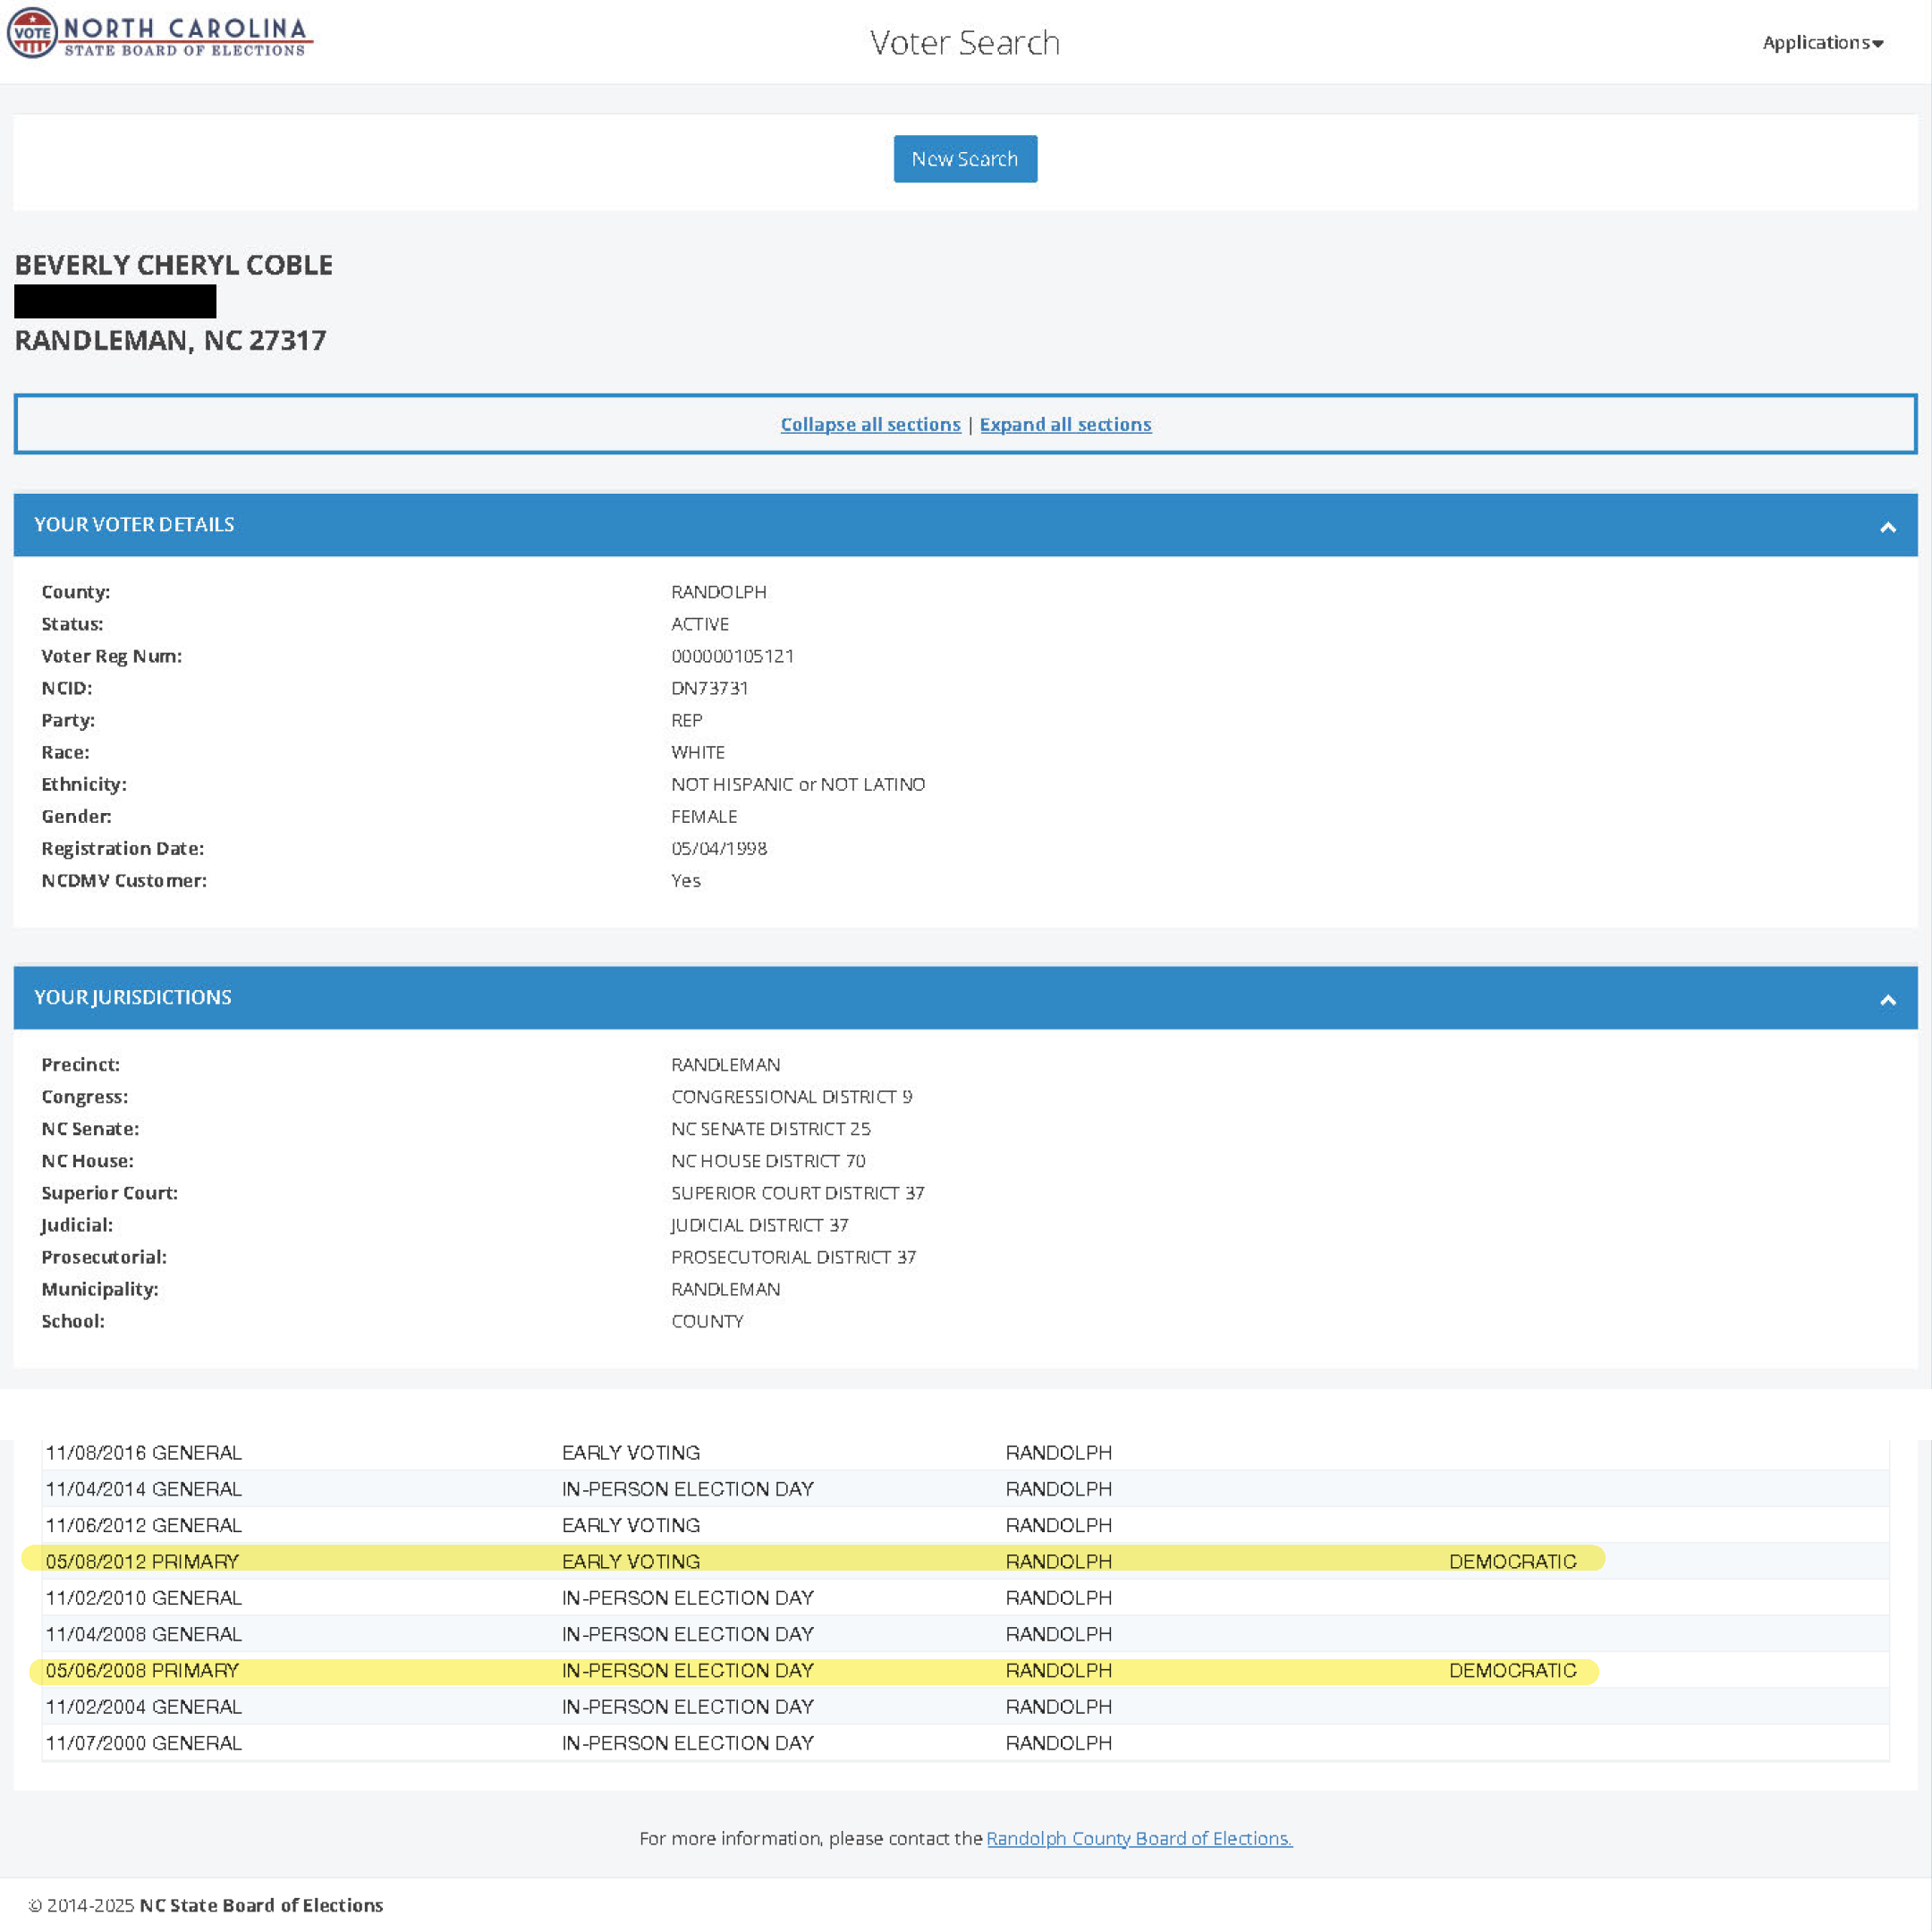1932x1932 pixels.
Task: Open Randolph County Board of Elections link
Action: (1139, 1838)
